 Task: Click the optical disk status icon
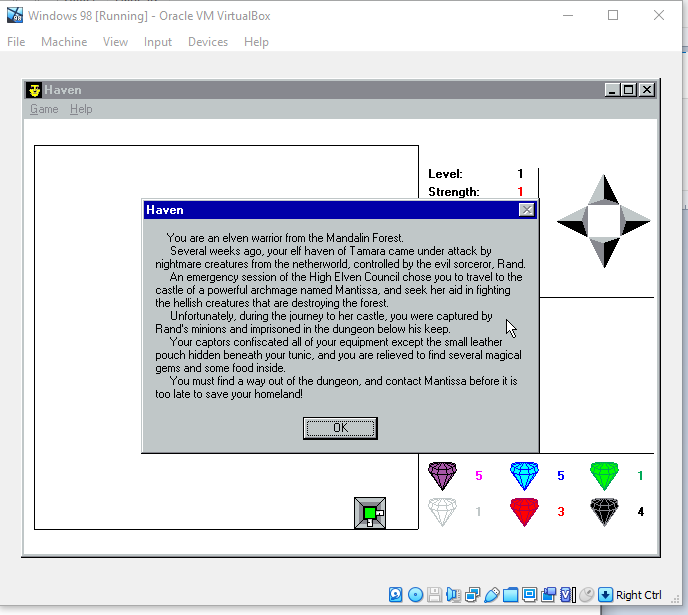(x=415, y=595)
